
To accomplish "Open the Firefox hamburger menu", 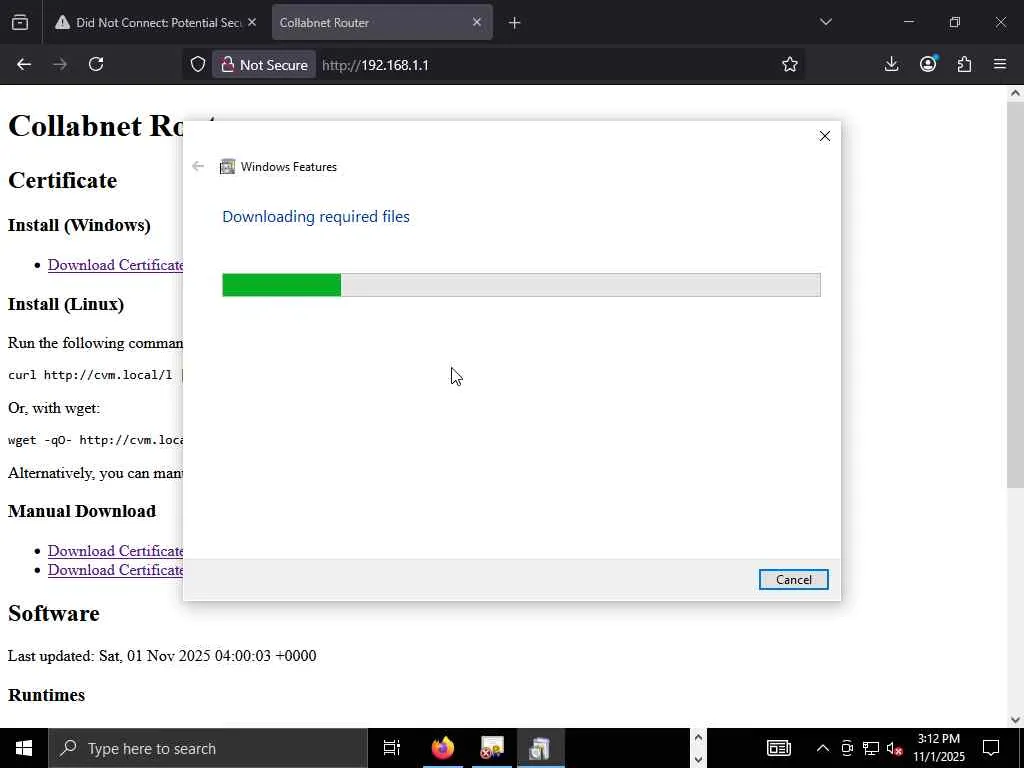I will 1000,64.
